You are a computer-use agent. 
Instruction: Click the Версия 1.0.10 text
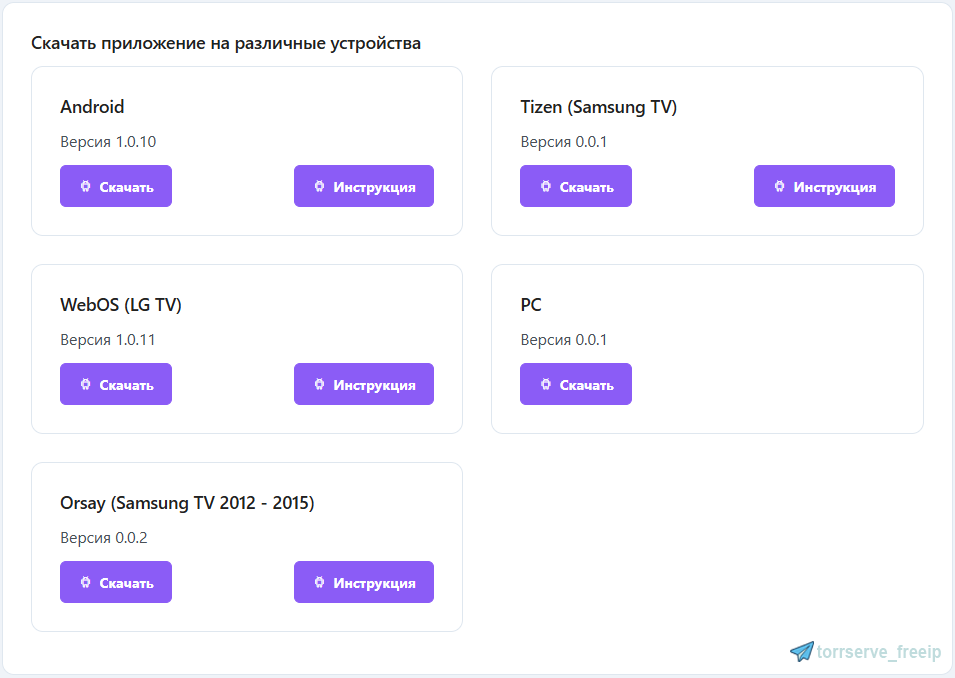click(x=108, y=142)
